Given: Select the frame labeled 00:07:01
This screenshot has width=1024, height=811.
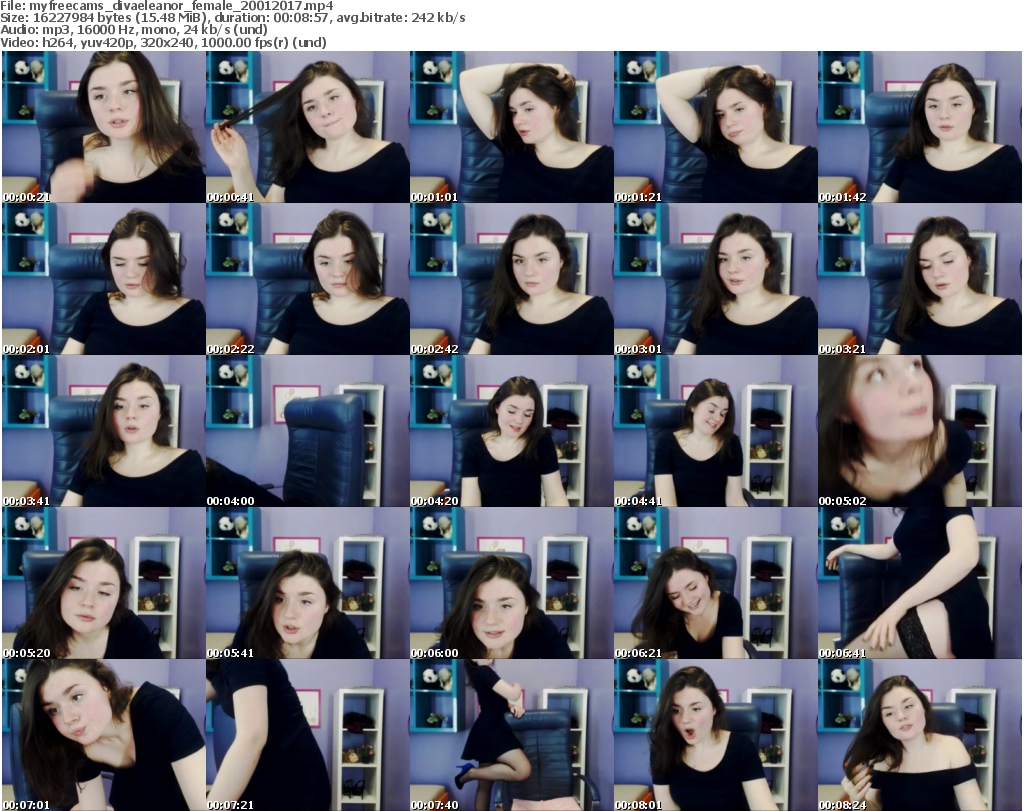Looking at the screenshot, I should (x=103, y=735).
